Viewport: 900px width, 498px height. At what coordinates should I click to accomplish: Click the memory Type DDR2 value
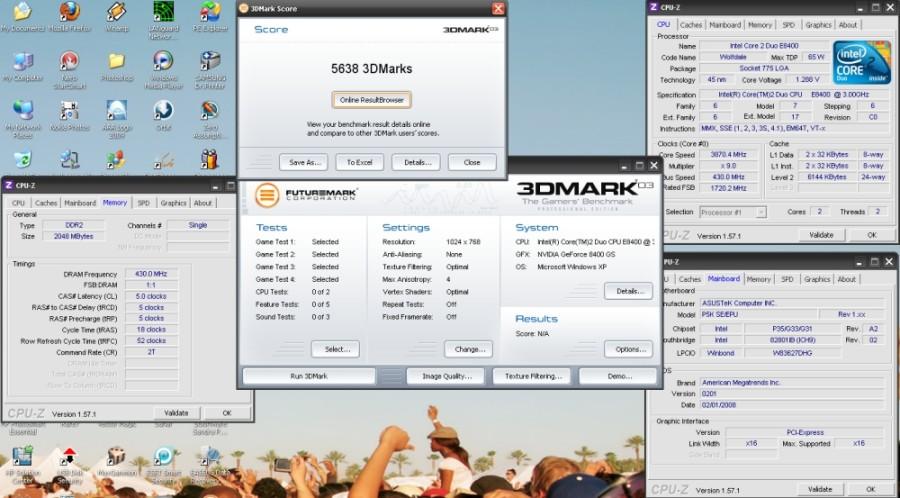pyautogui.click(x=73, y=225)
